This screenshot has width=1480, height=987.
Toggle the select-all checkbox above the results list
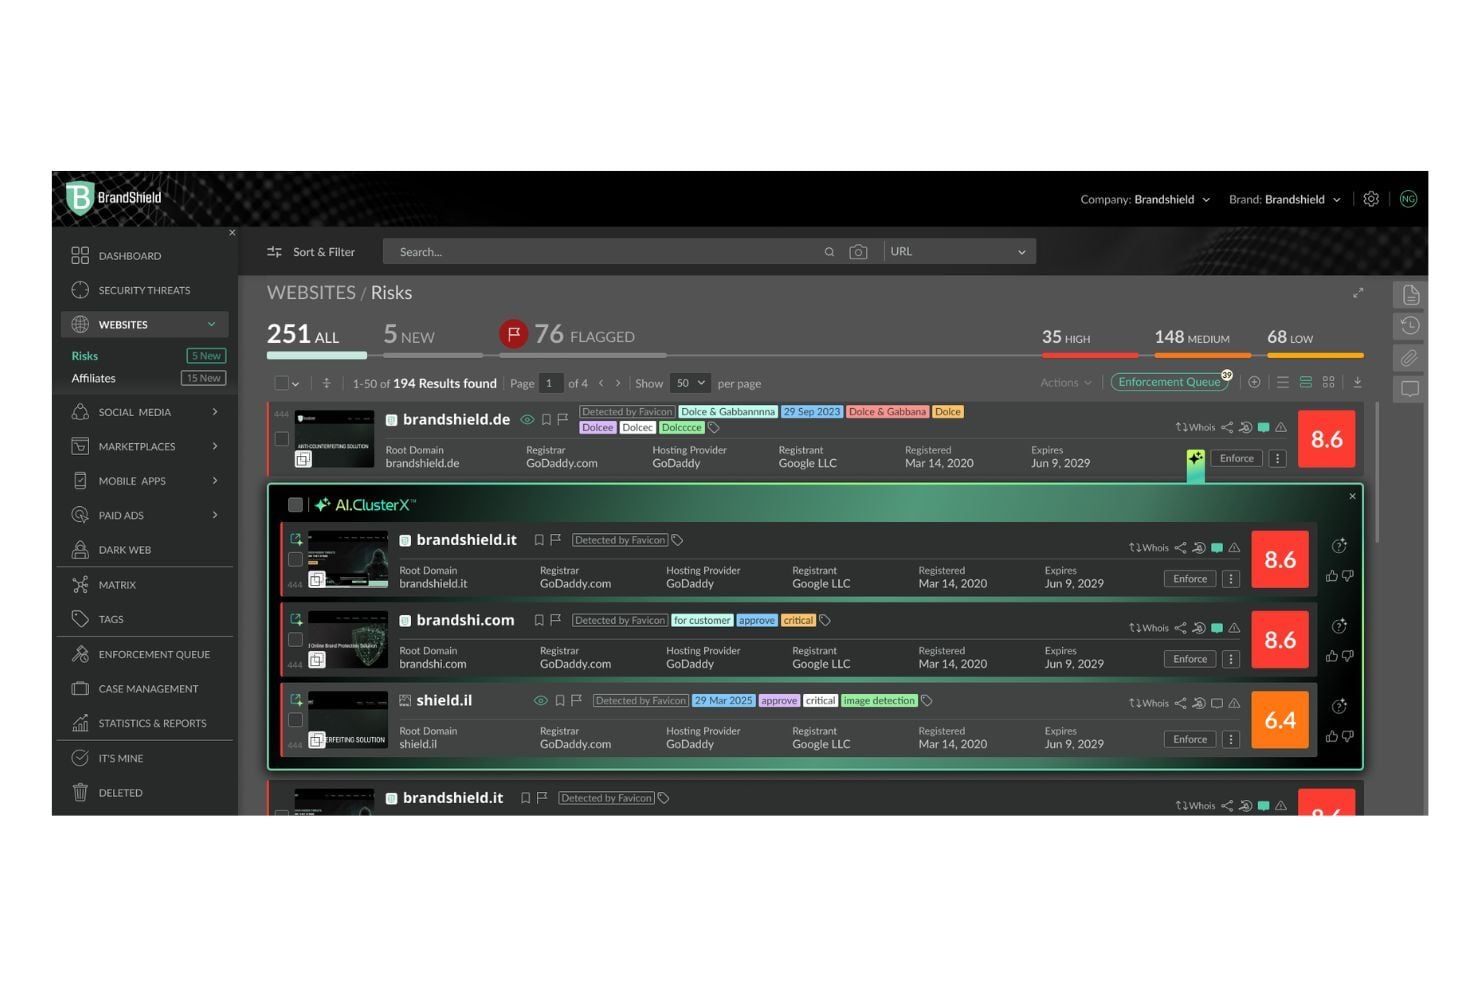pyautogui.click(x=281, y=383)
